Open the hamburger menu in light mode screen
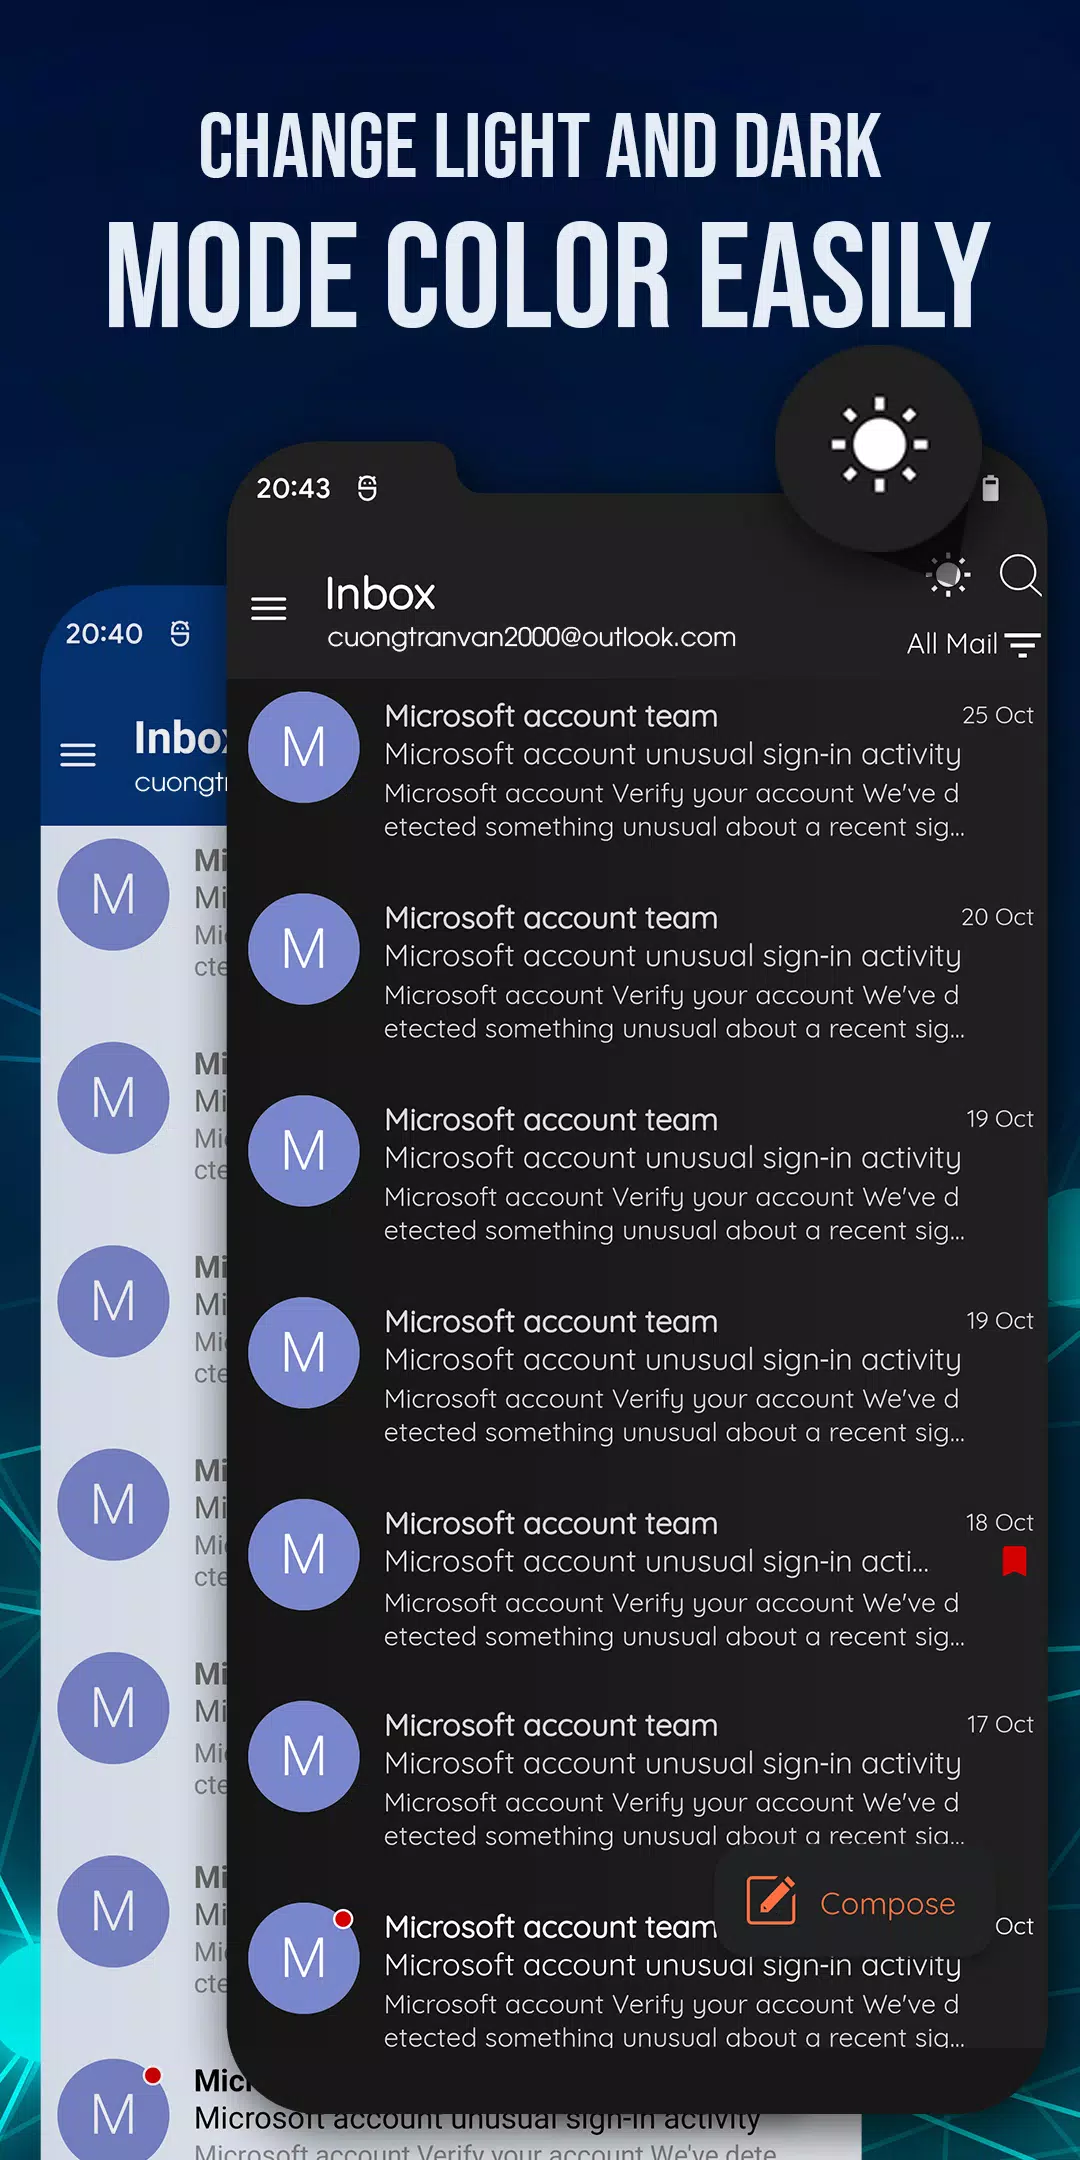The height and width of the screenshot is (2160, 1080). click(78, 755)
